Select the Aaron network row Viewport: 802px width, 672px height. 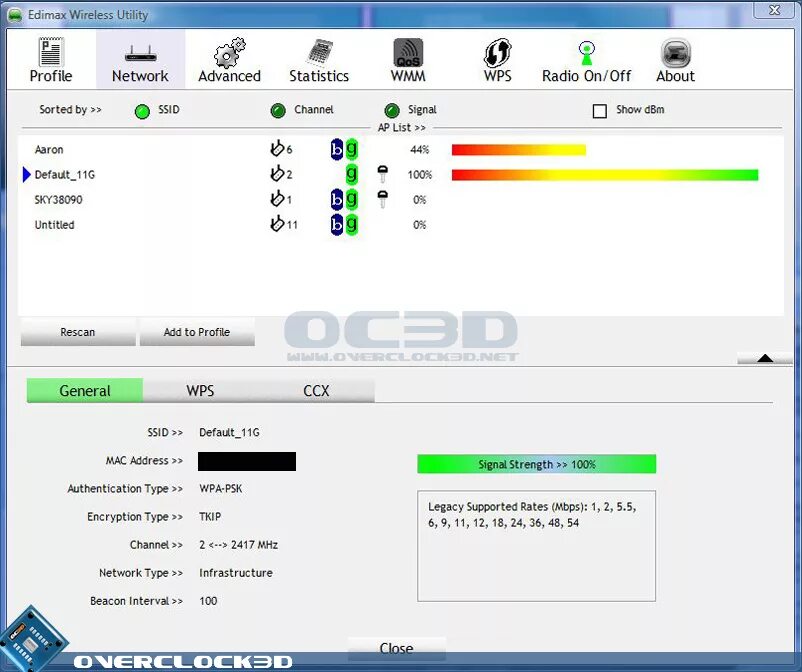coord(400,149)
